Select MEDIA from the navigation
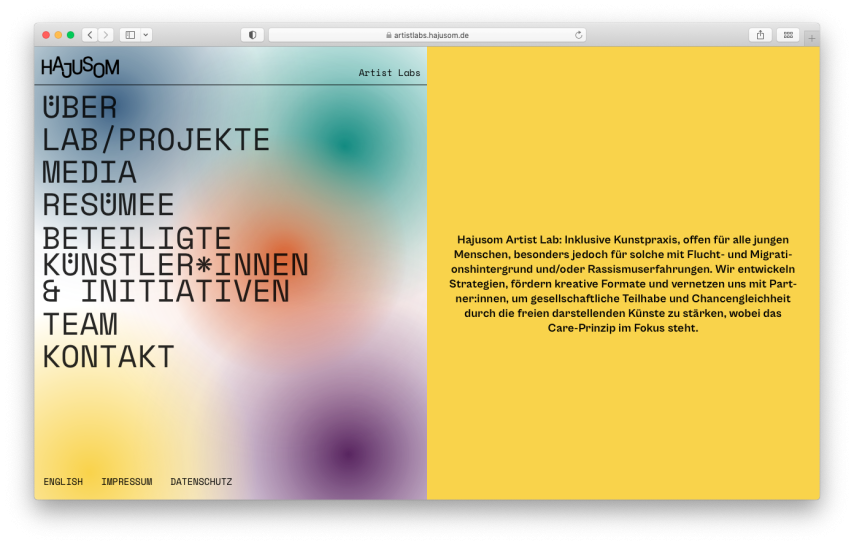Viewport: 854px width, 545px height. 89,172
